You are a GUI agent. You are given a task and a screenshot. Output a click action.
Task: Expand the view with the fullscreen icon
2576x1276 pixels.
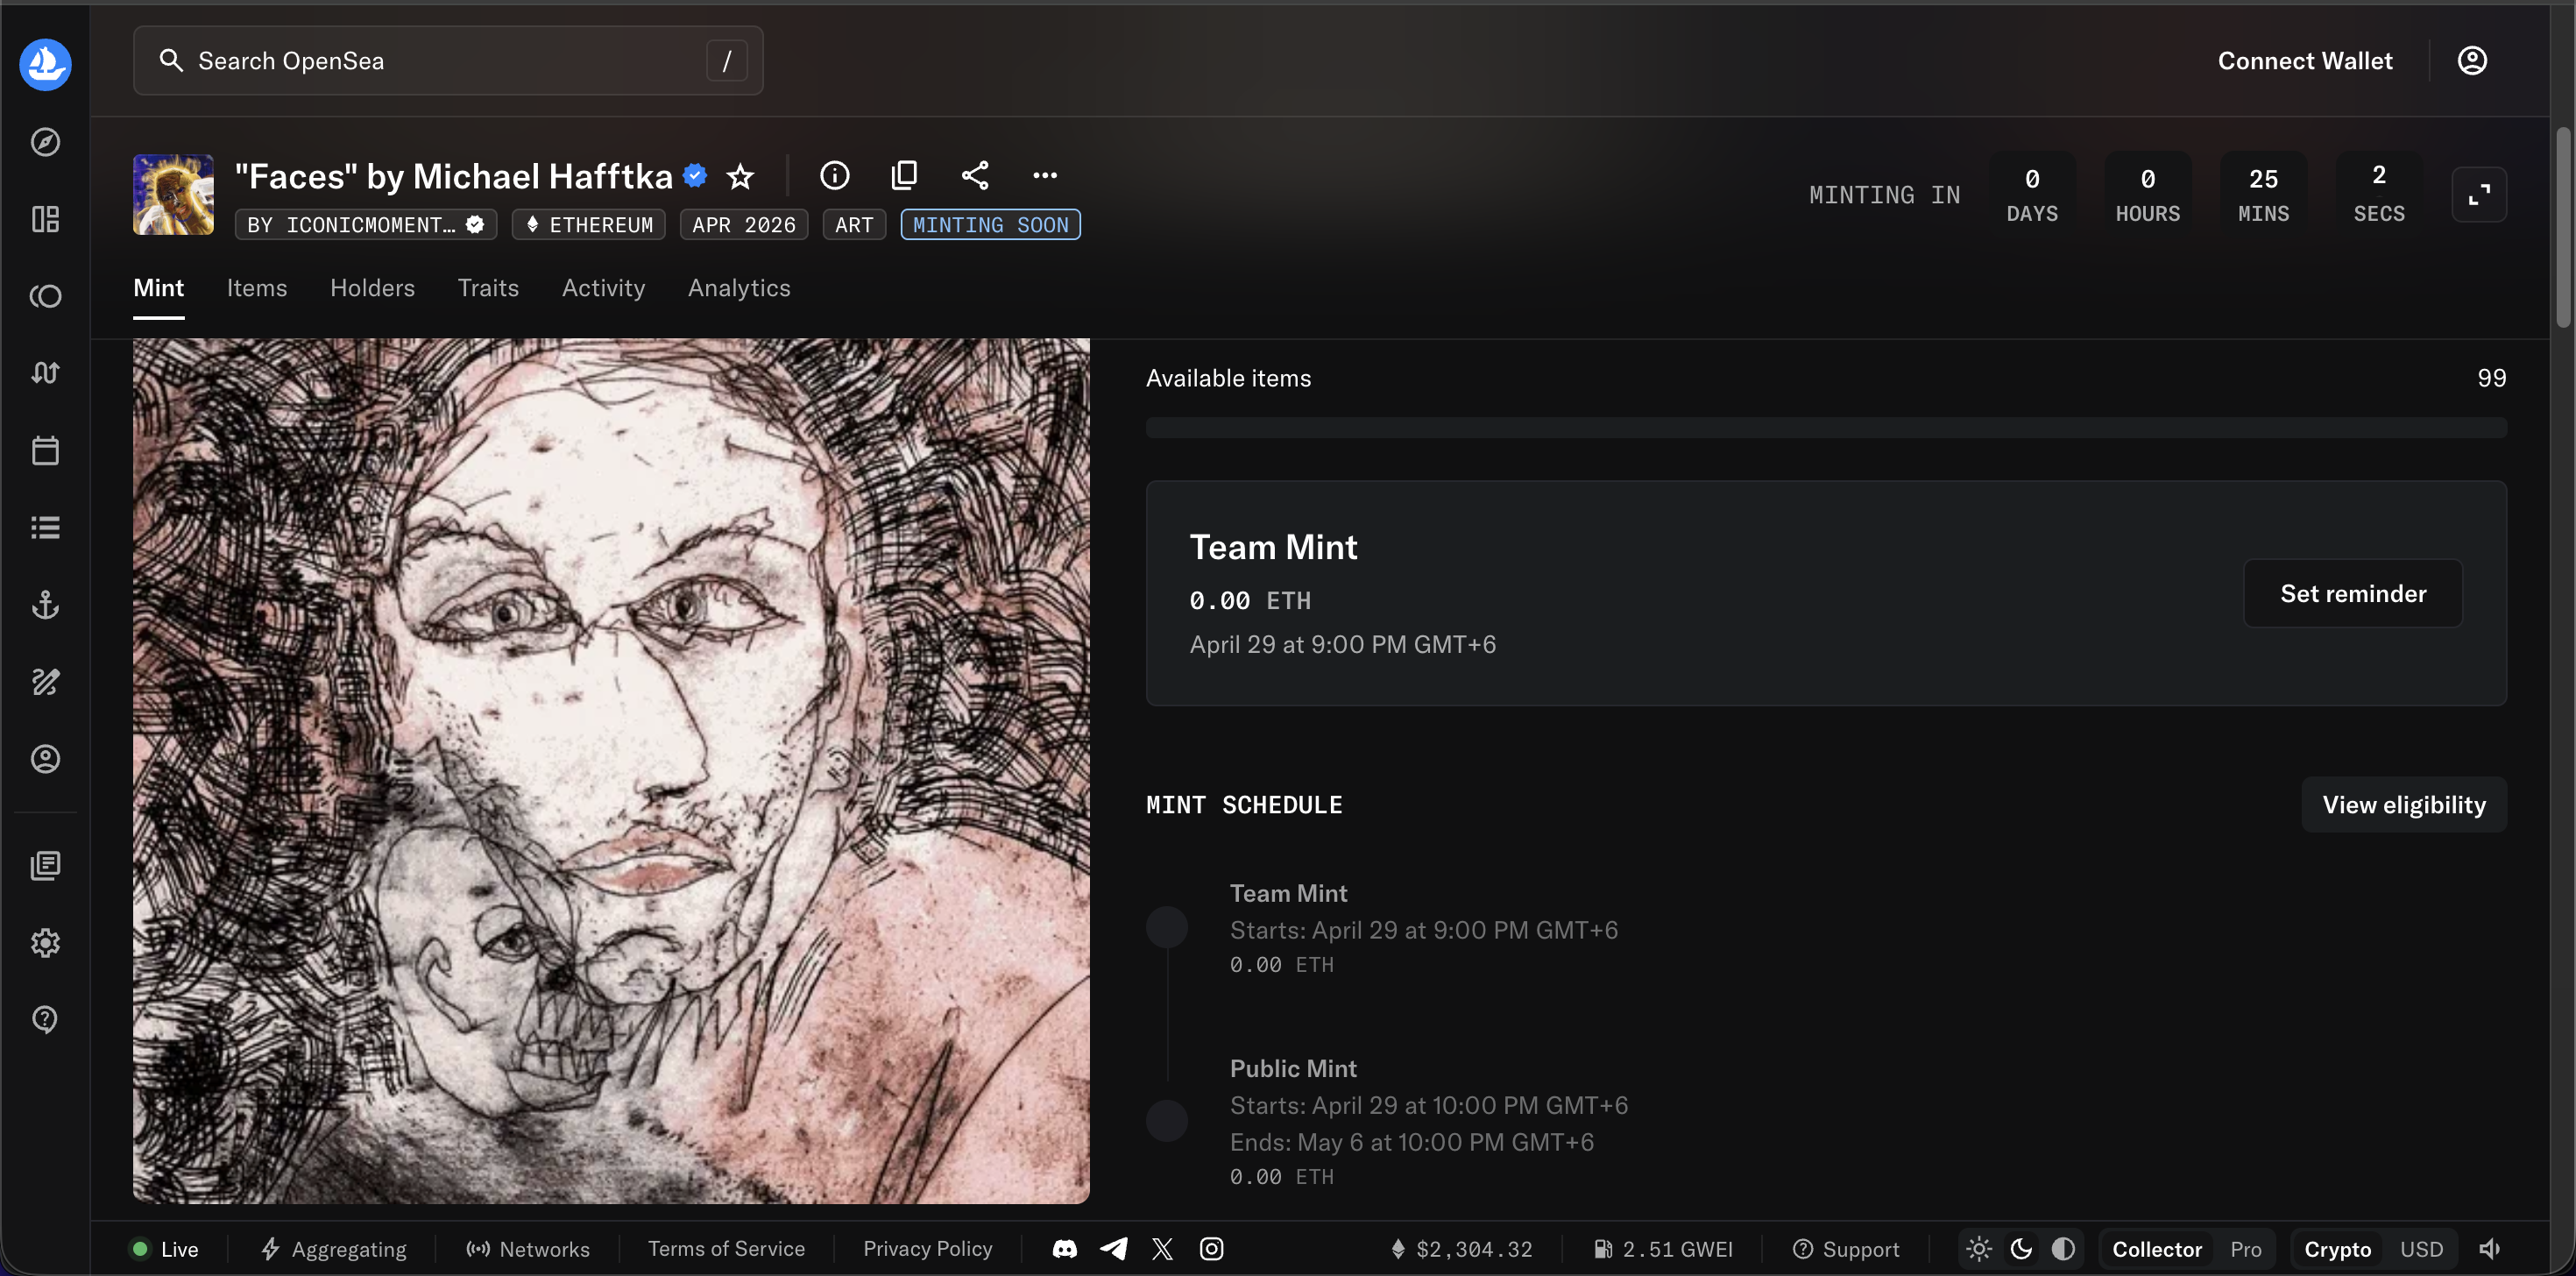2479,195
